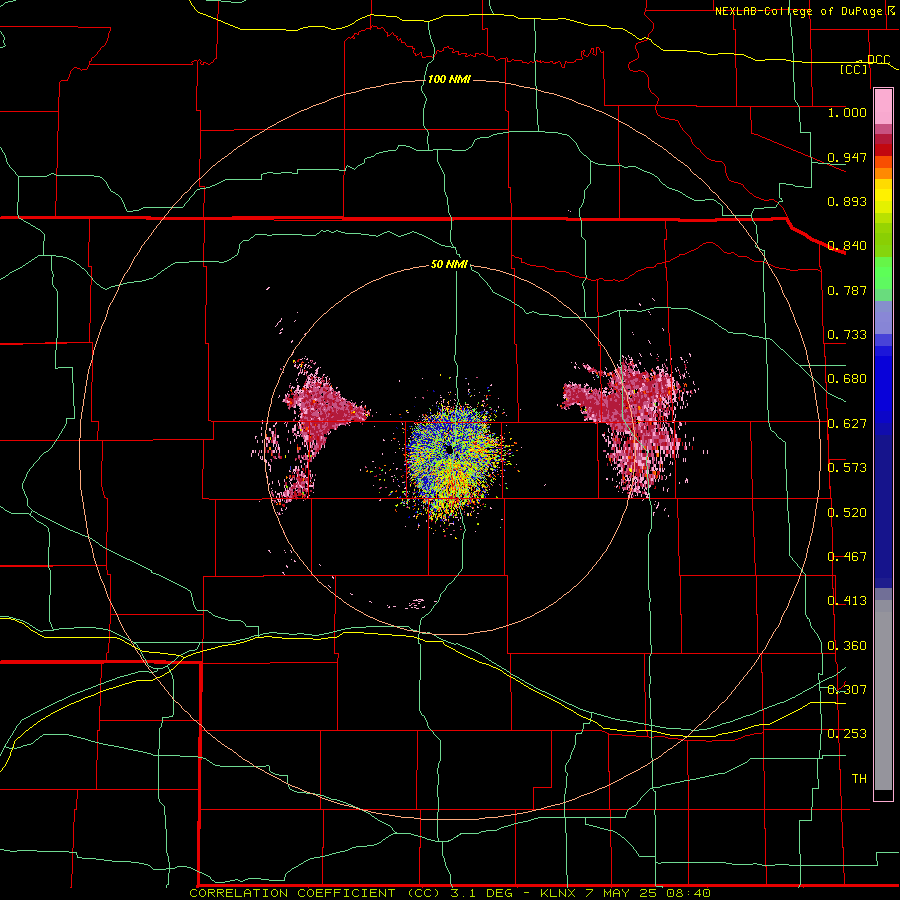Select the 0.947 scale value
Screen dimensions: 900x900
click(x=847, y=157)
